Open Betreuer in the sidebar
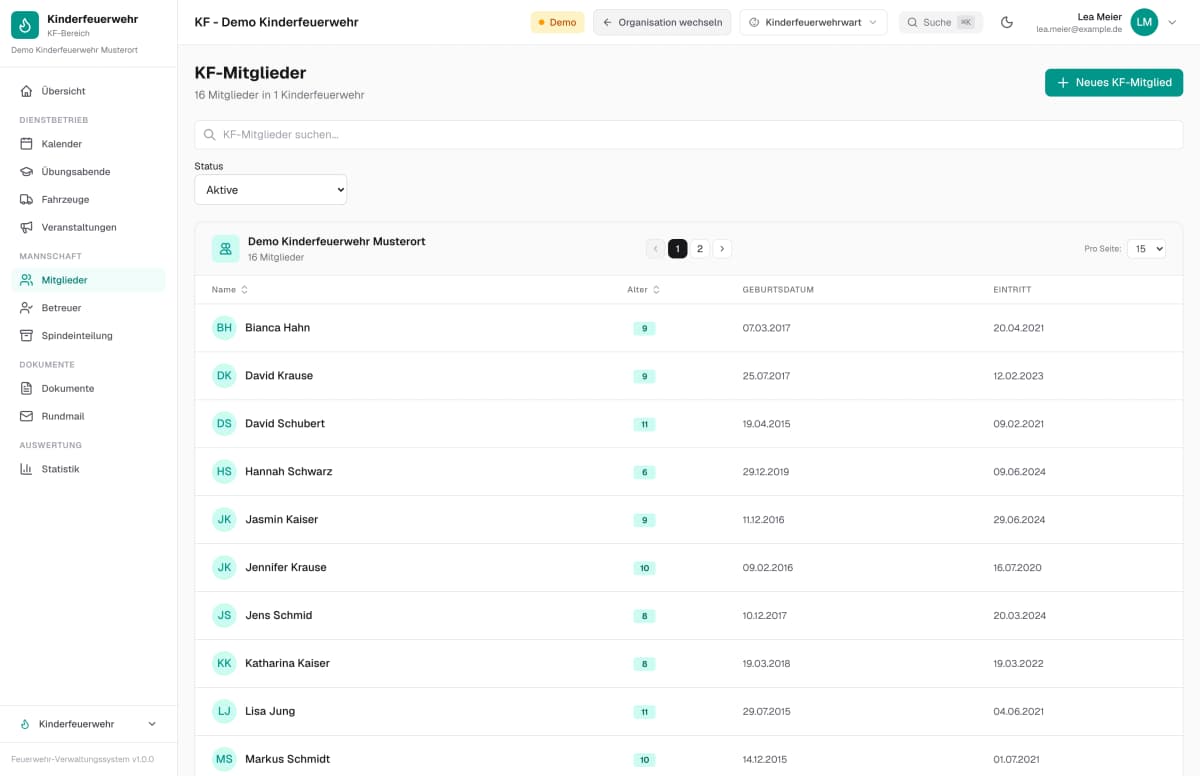The height and width of the screenshot is (776, 1200). [x=89, y=308]
